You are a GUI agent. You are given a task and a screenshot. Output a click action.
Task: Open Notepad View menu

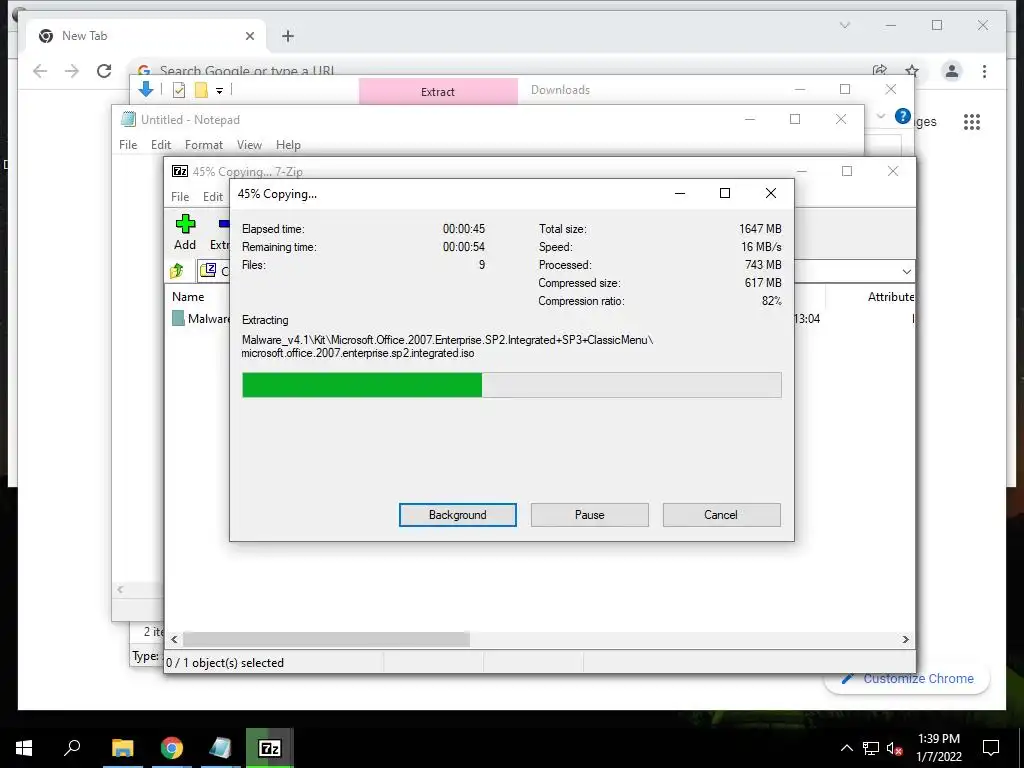[x=249, y=145]
